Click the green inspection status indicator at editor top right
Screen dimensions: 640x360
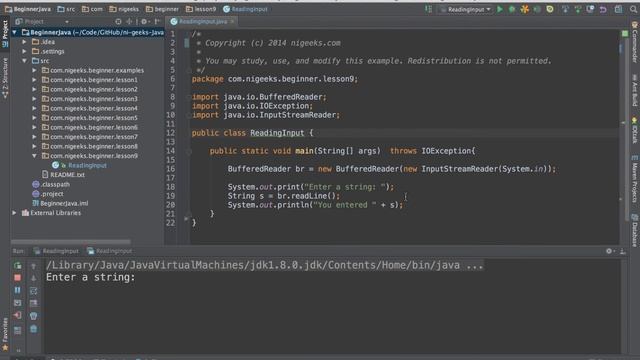click(x=625, y=33)
